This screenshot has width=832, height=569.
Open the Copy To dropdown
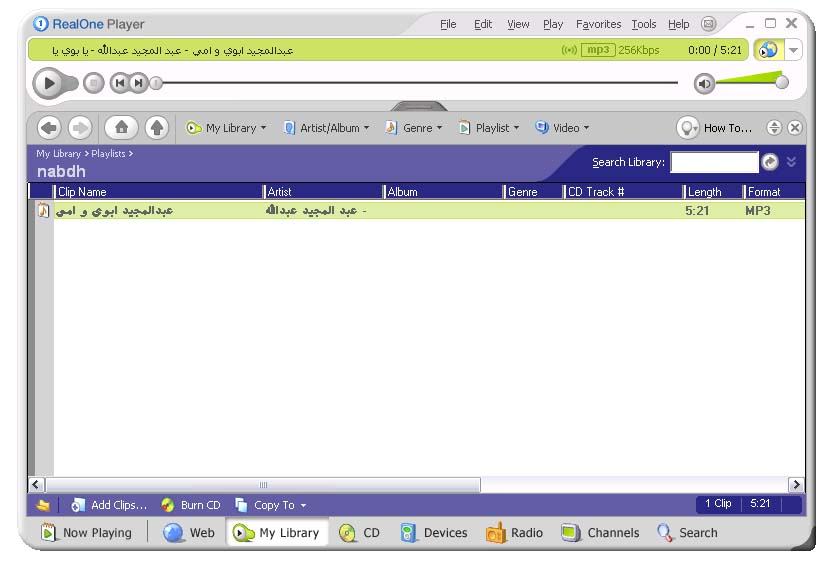(x=271, y=505)
